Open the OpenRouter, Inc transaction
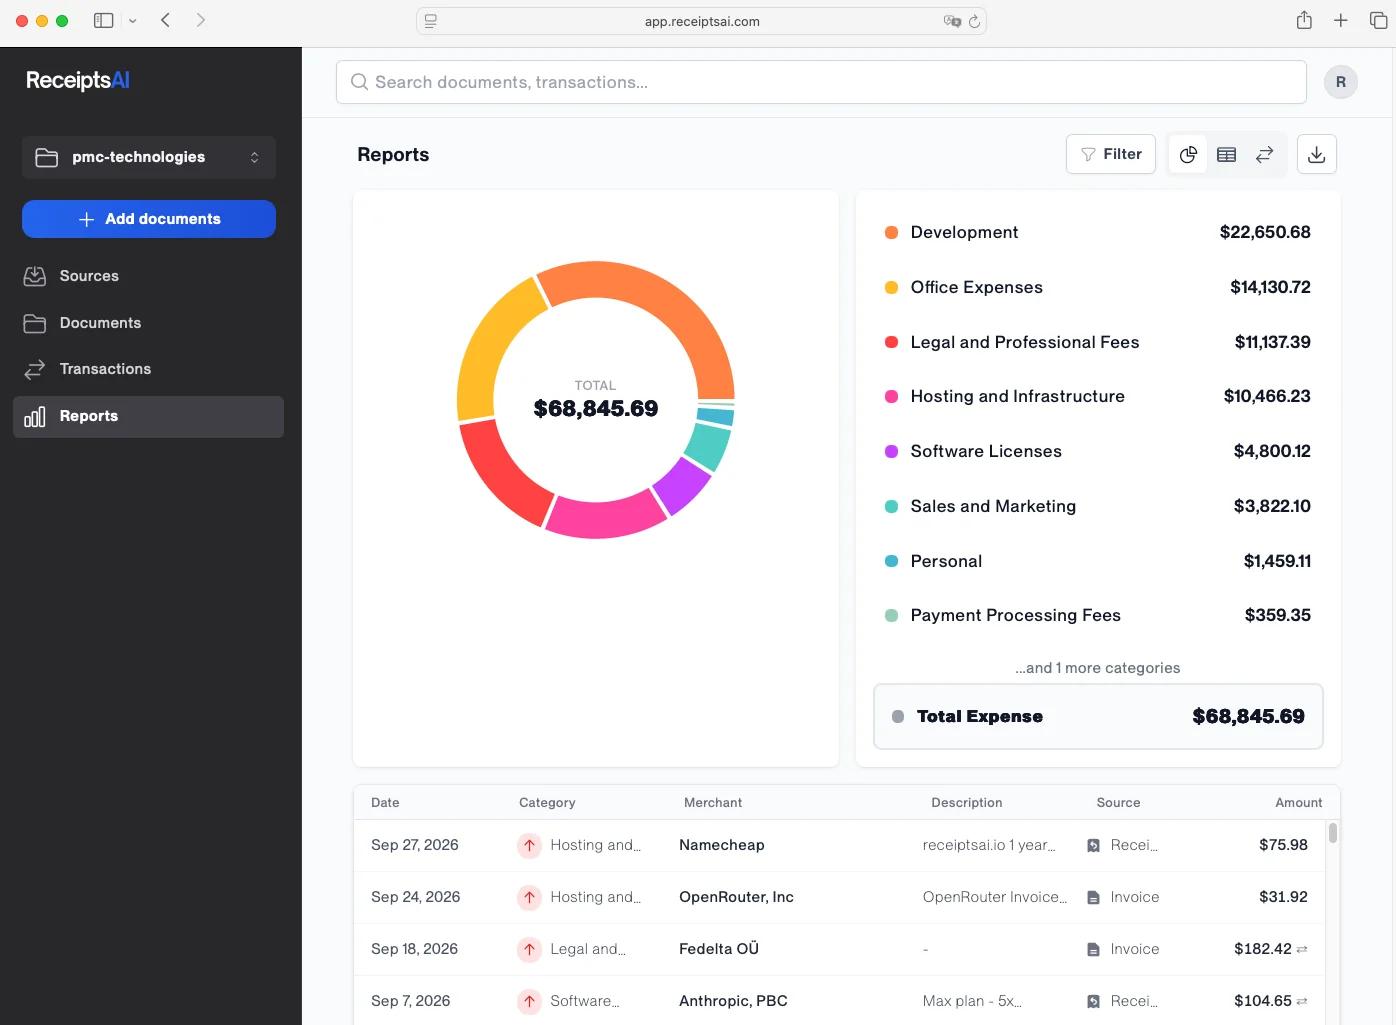 coord(839,897)
